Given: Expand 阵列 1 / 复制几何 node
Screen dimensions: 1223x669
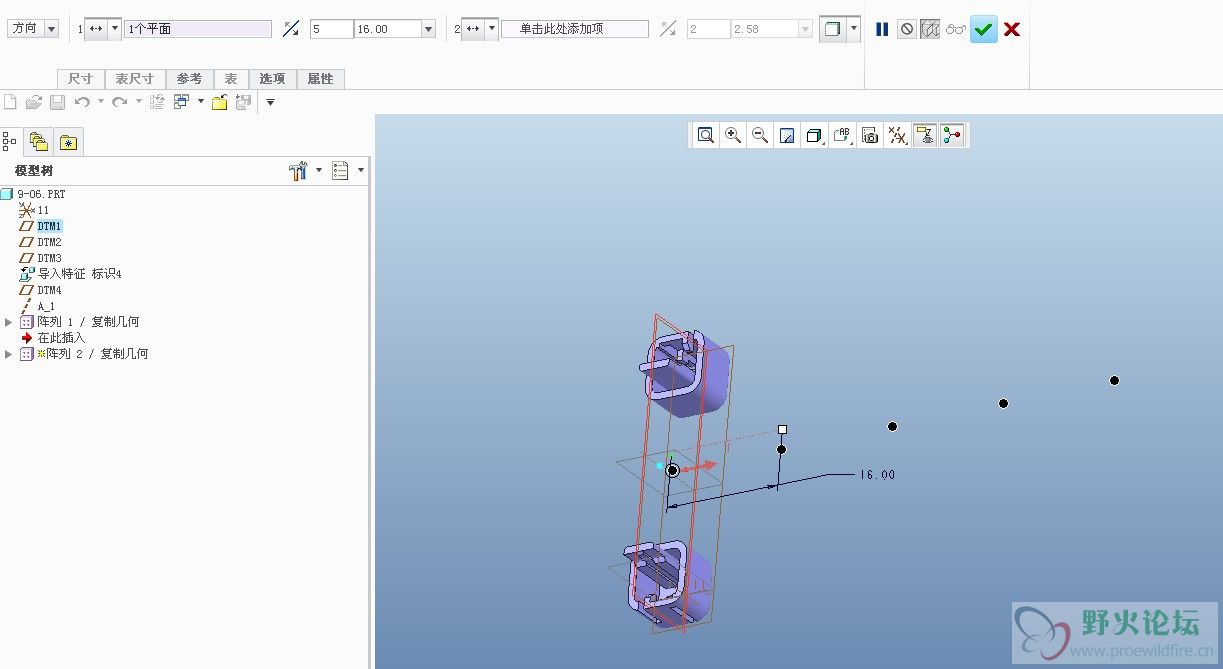Looking at the screenshot, I should pos(9,322).
